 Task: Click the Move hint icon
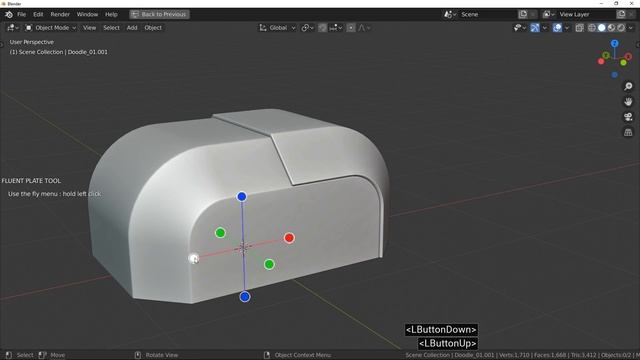click(x=42, y=355)
